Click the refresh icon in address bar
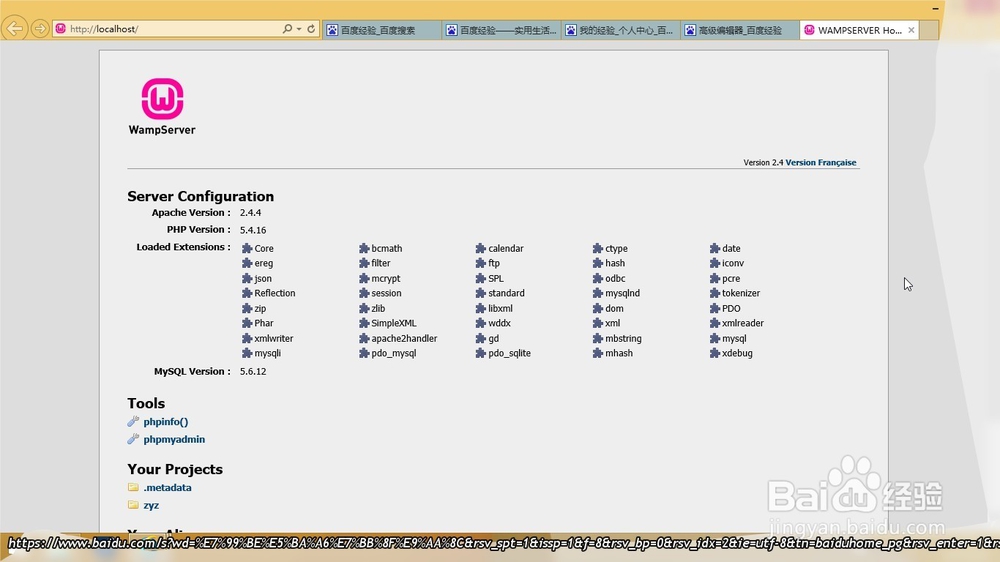This screenshot has width=1000, height=562. 311,29
